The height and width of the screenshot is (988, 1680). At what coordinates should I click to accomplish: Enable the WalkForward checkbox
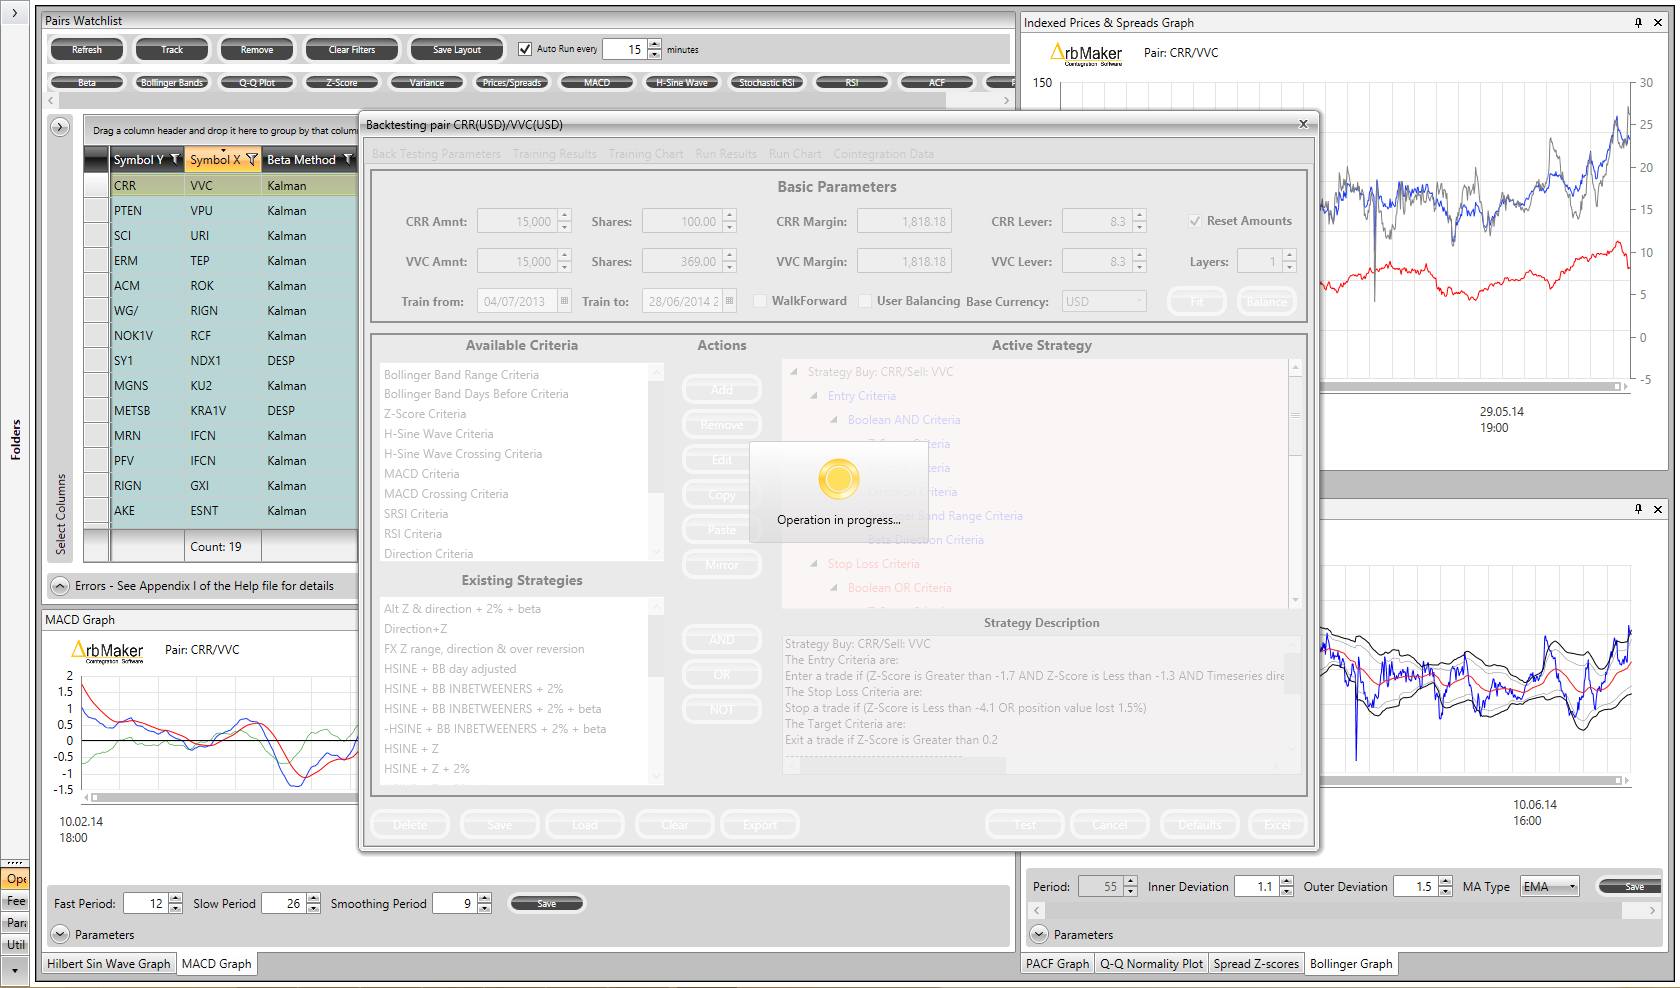pos(760,301)
